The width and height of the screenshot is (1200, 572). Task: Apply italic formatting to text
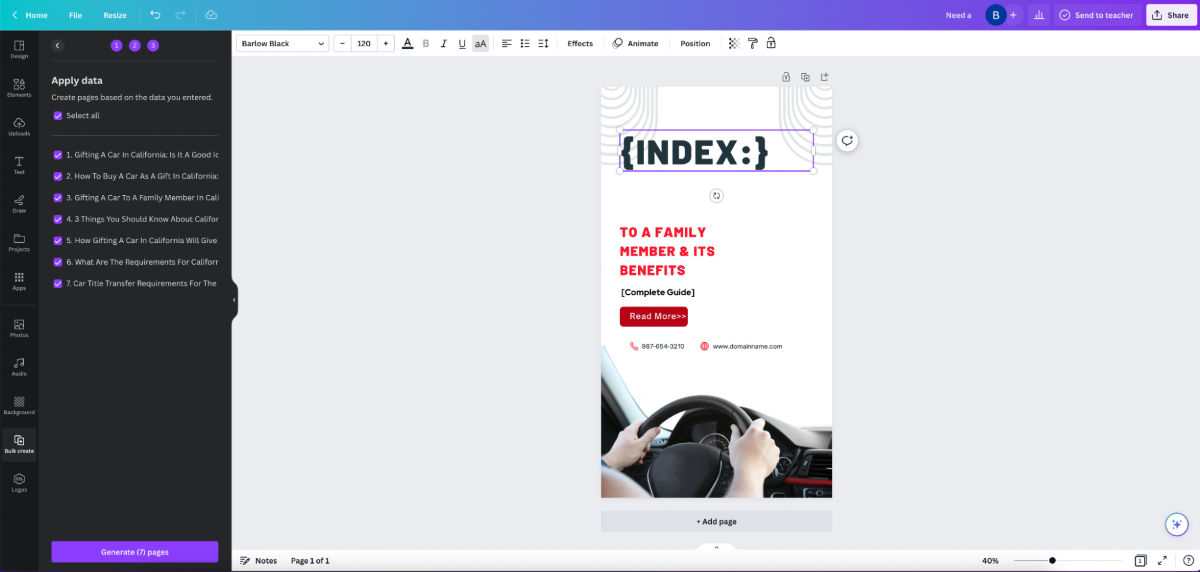pyautogui.click(x=443, y=44)
